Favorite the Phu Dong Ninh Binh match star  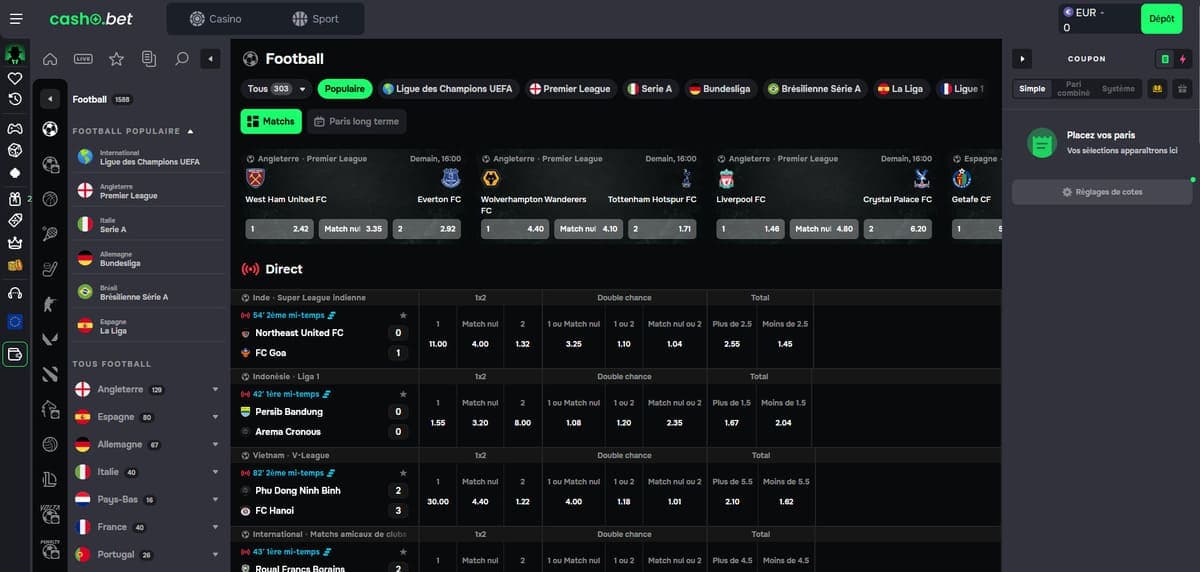[x=403, y=473]
